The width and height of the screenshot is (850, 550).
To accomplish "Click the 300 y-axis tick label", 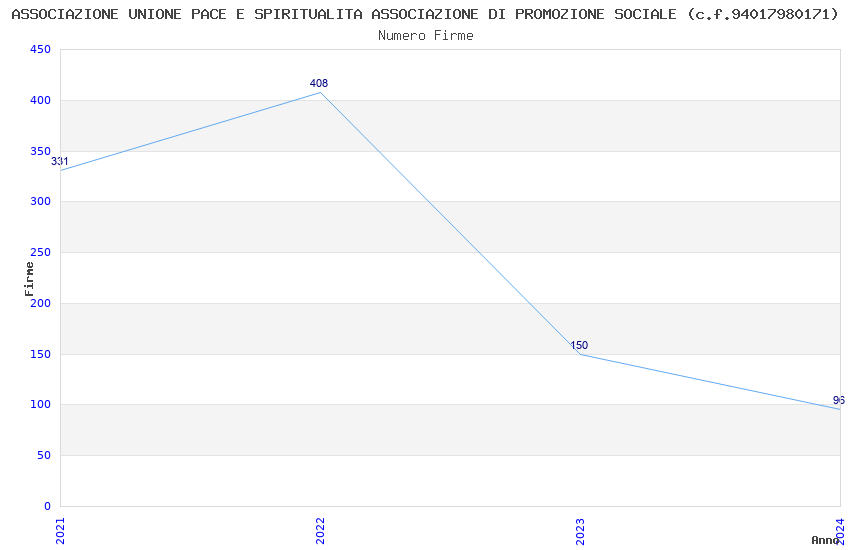I will point(41,202).
